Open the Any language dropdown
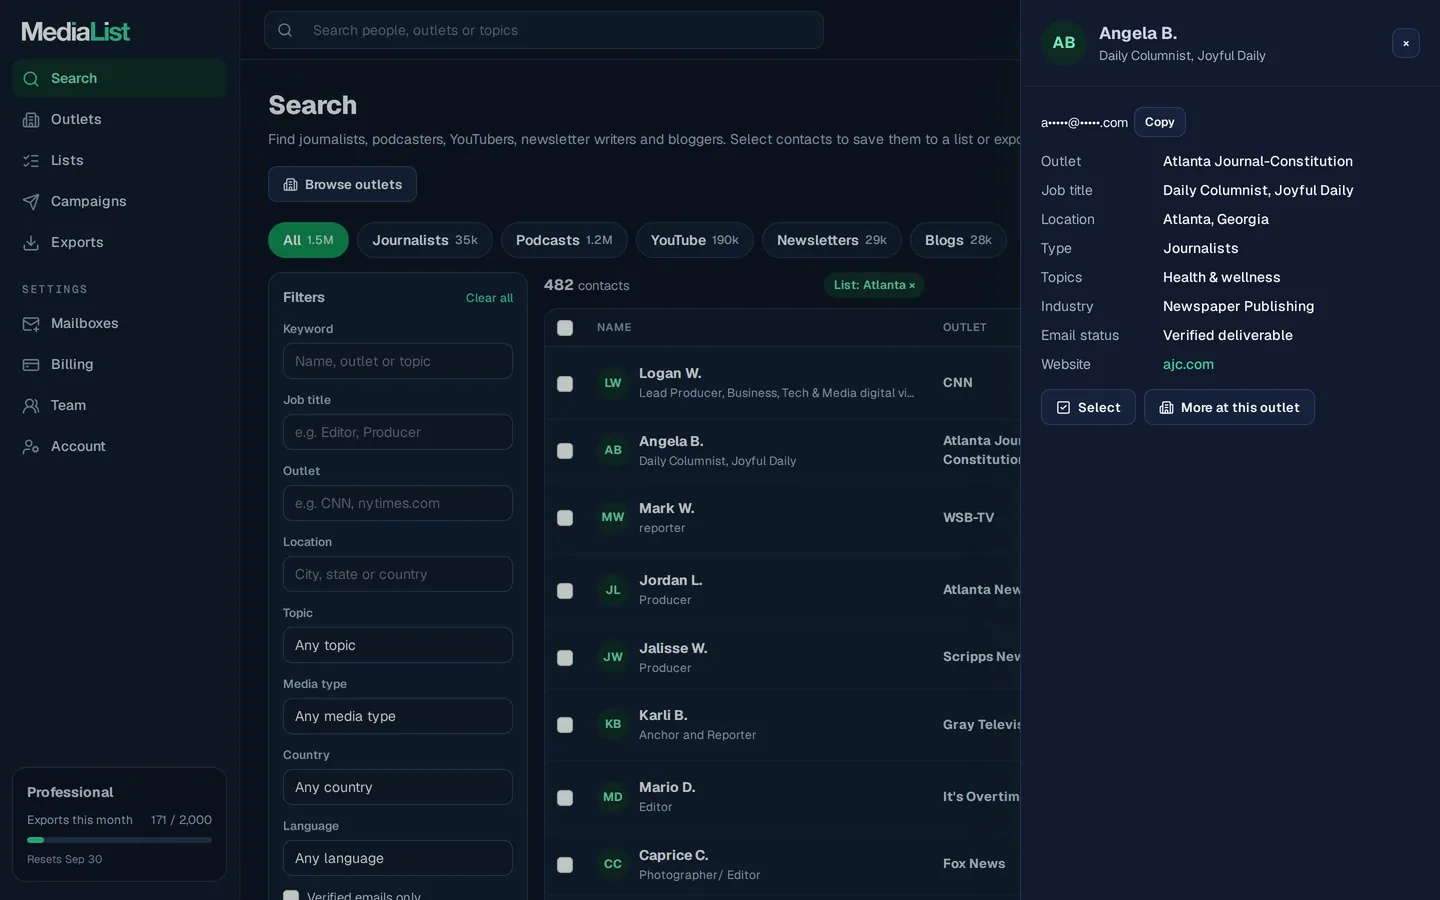 (x=398, y=858)
